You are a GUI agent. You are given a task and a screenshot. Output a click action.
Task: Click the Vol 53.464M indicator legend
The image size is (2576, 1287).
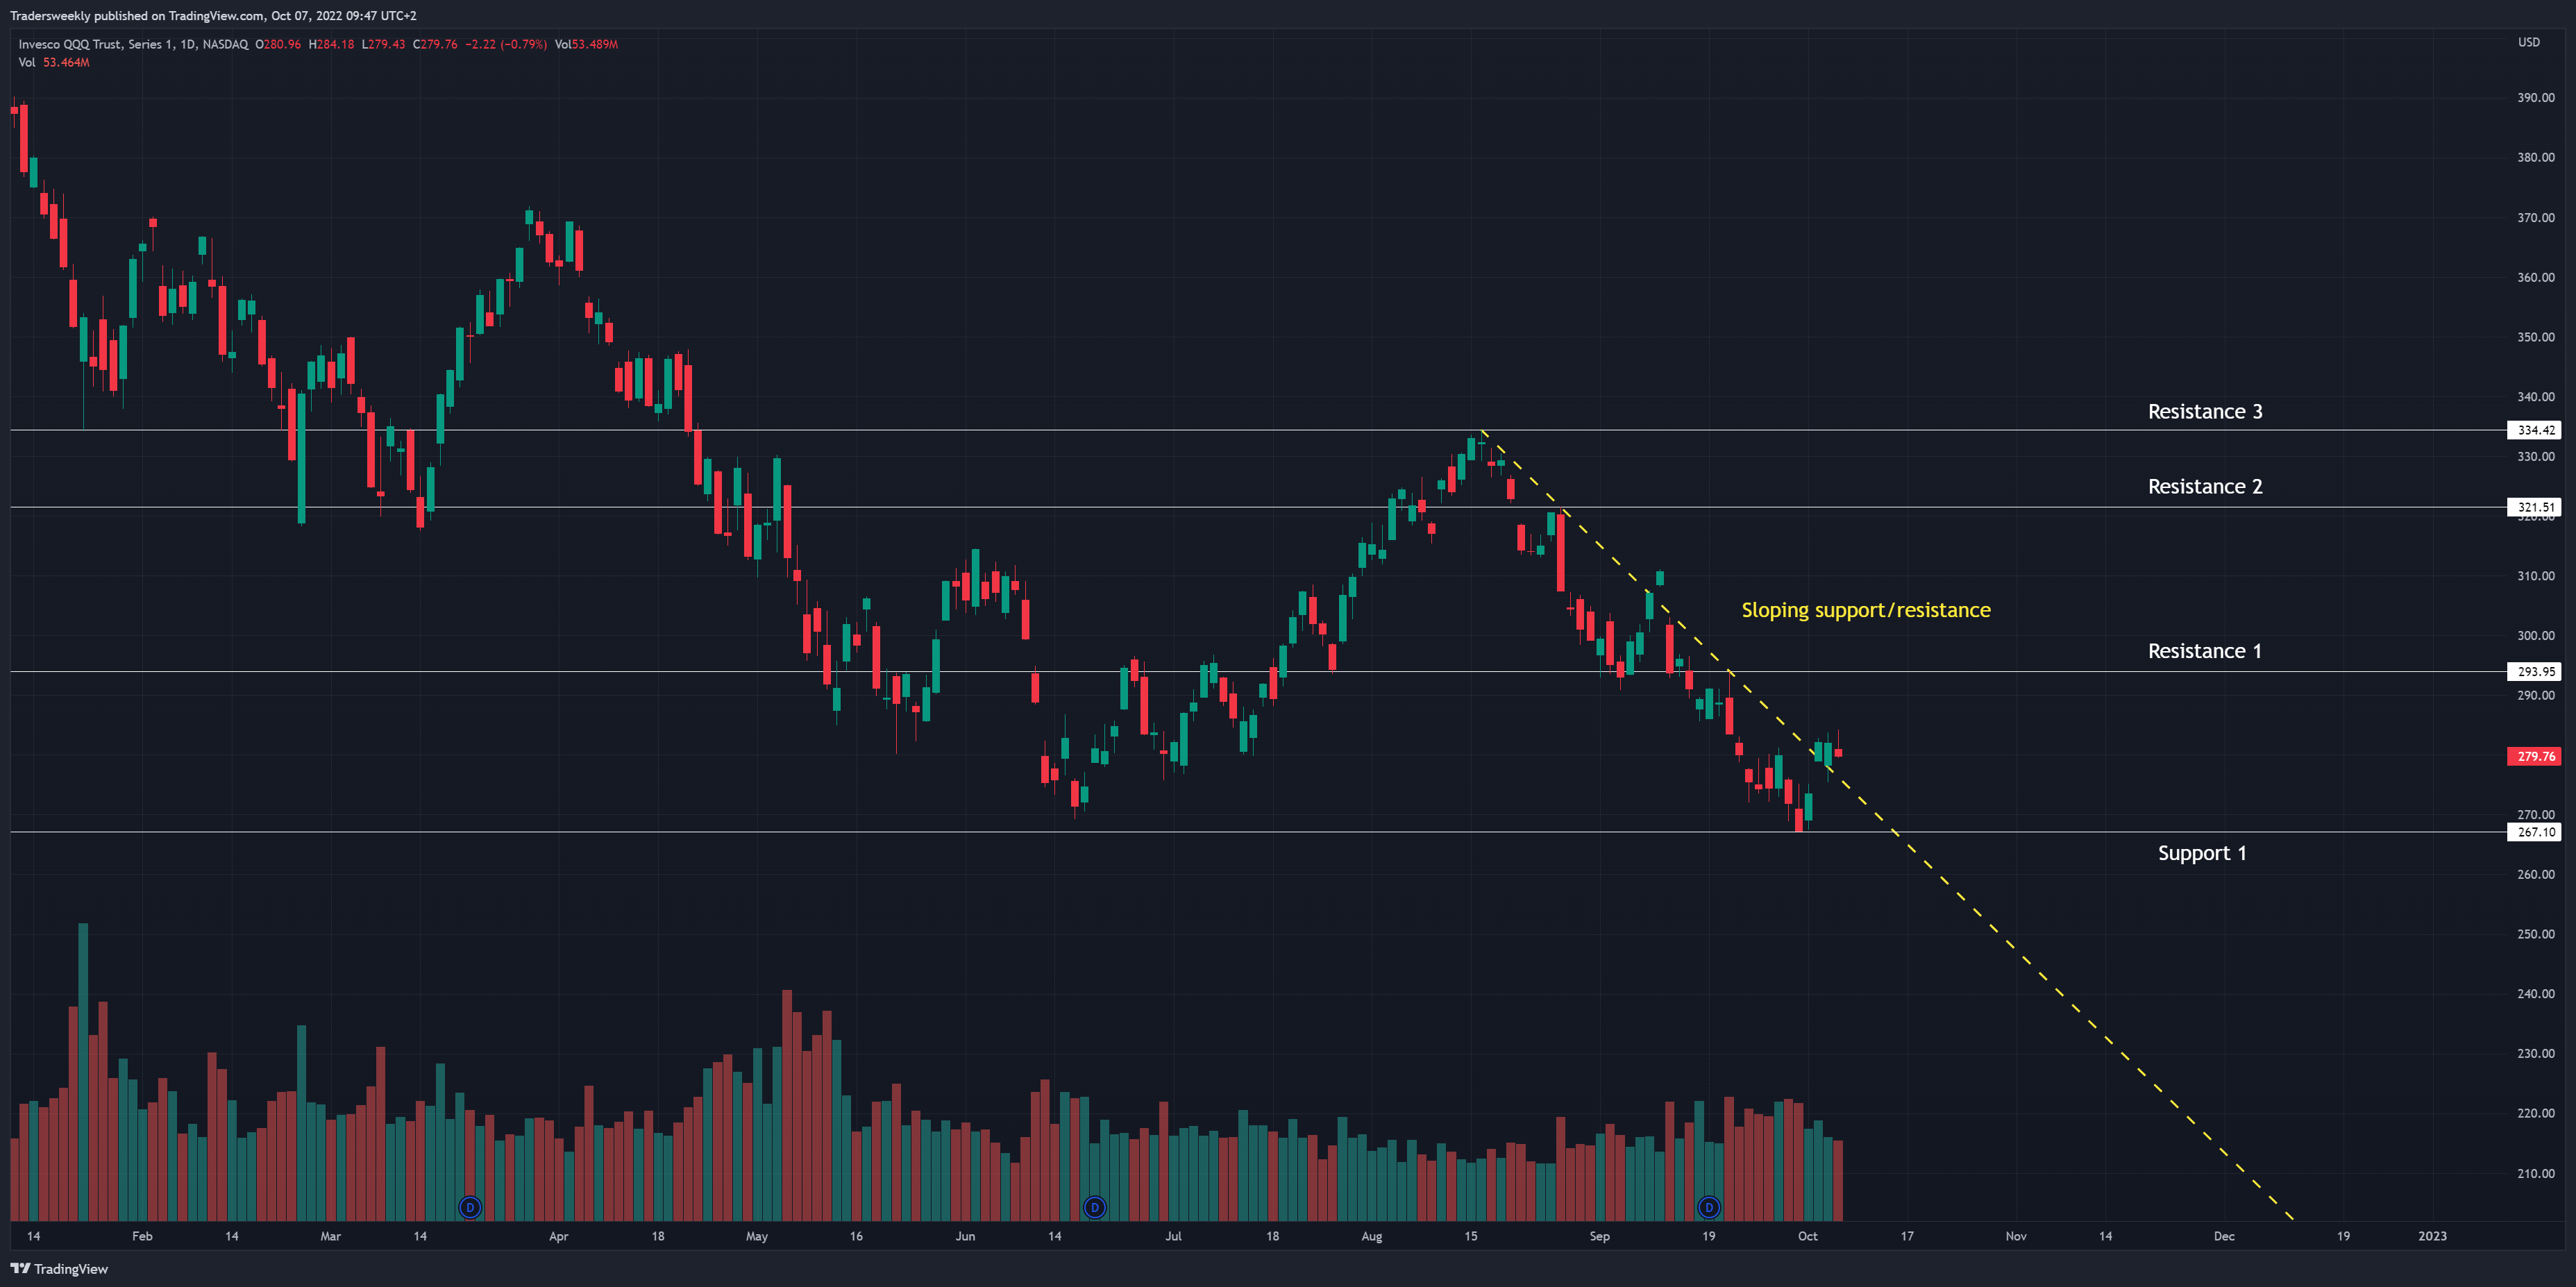pos(54,62)
